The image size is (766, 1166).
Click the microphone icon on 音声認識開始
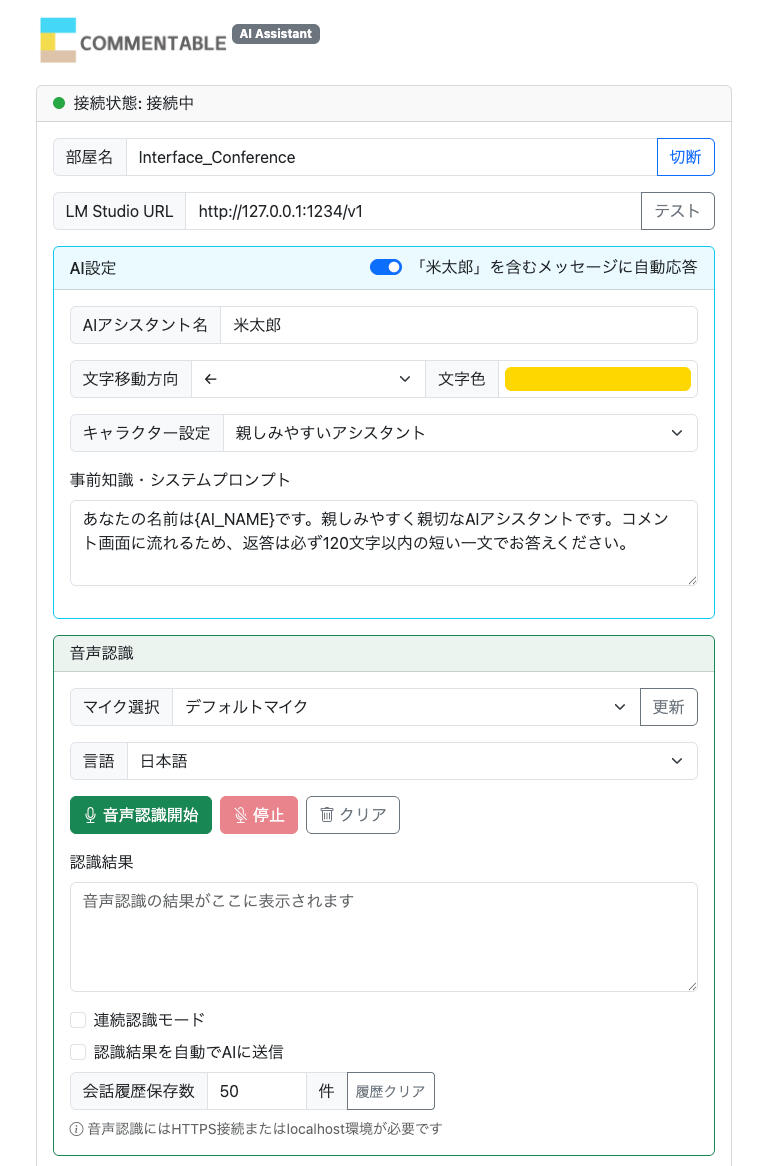click(x=90, y=815)
